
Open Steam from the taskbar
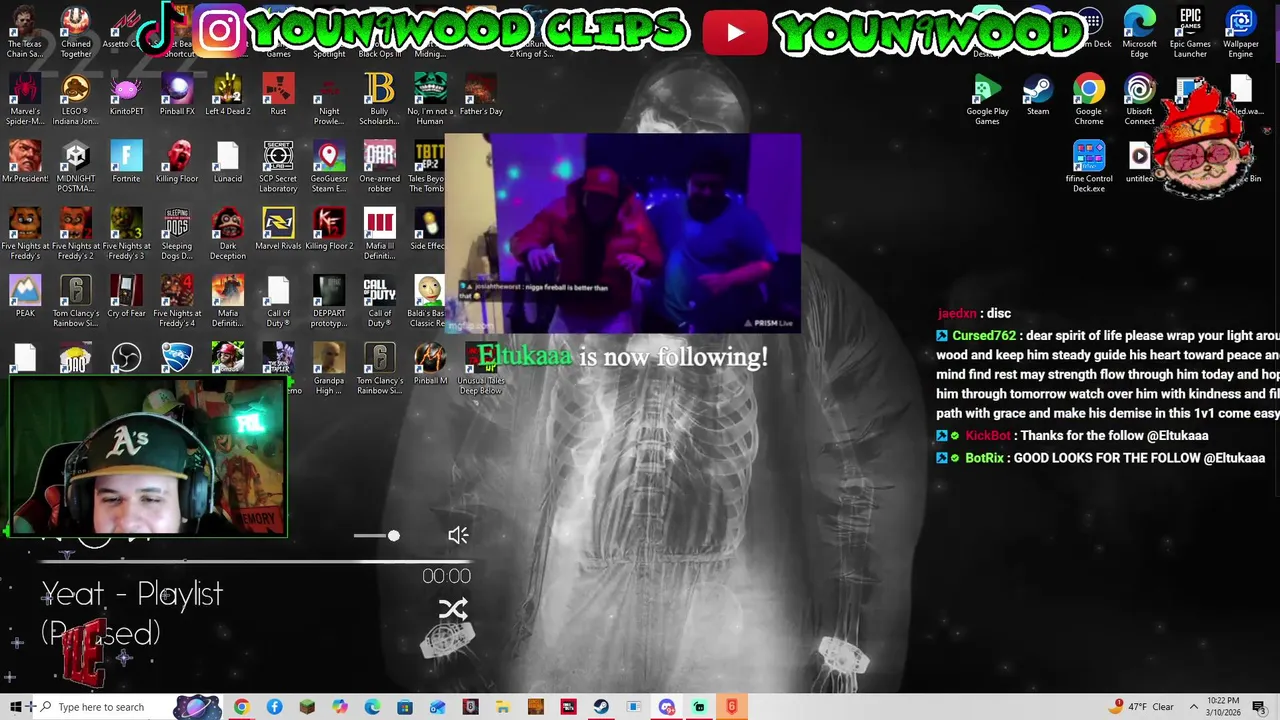[x=601, y=707]
